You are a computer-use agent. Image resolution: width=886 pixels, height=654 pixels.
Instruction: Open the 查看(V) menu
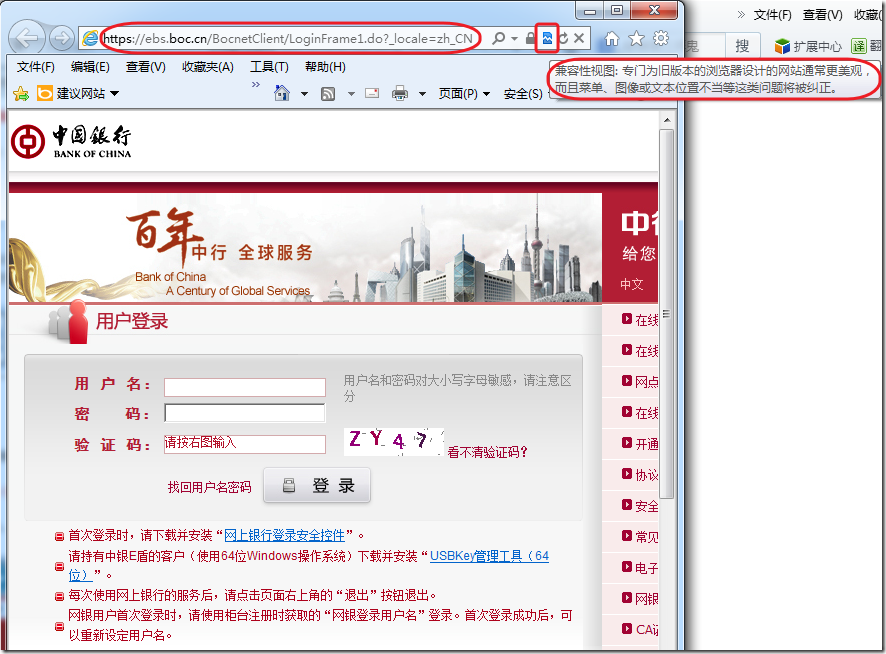tap(146, 67)
